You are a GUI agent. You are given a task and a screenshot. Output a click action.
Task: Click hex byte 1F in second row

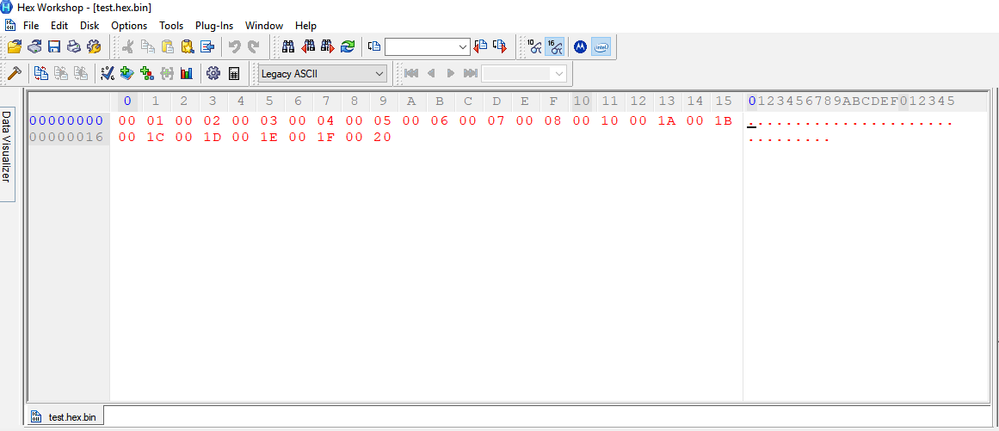pos(326,137)
